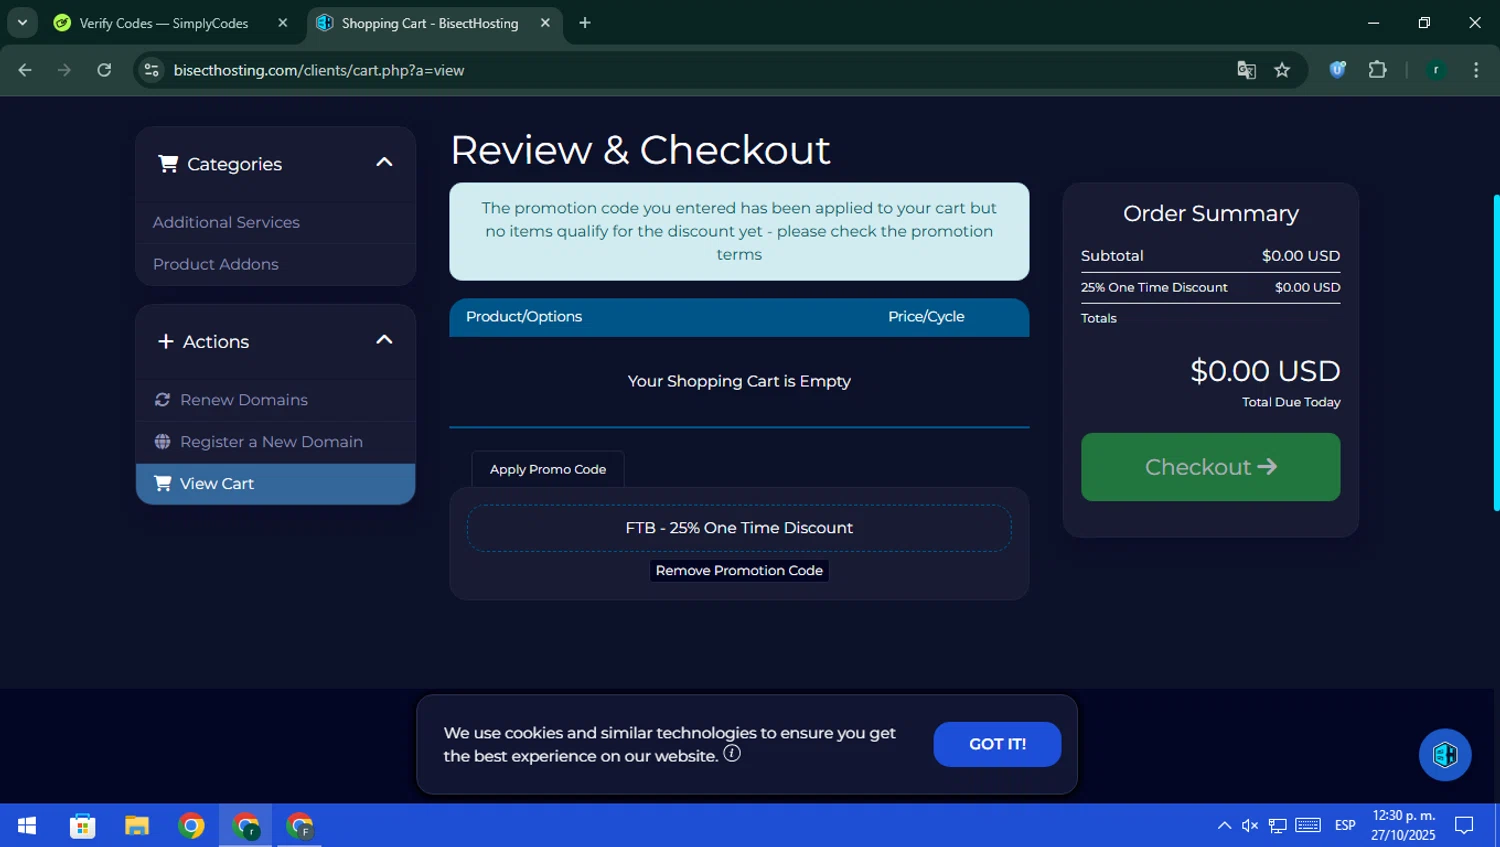Open Additional Services category

coord(226,222)
